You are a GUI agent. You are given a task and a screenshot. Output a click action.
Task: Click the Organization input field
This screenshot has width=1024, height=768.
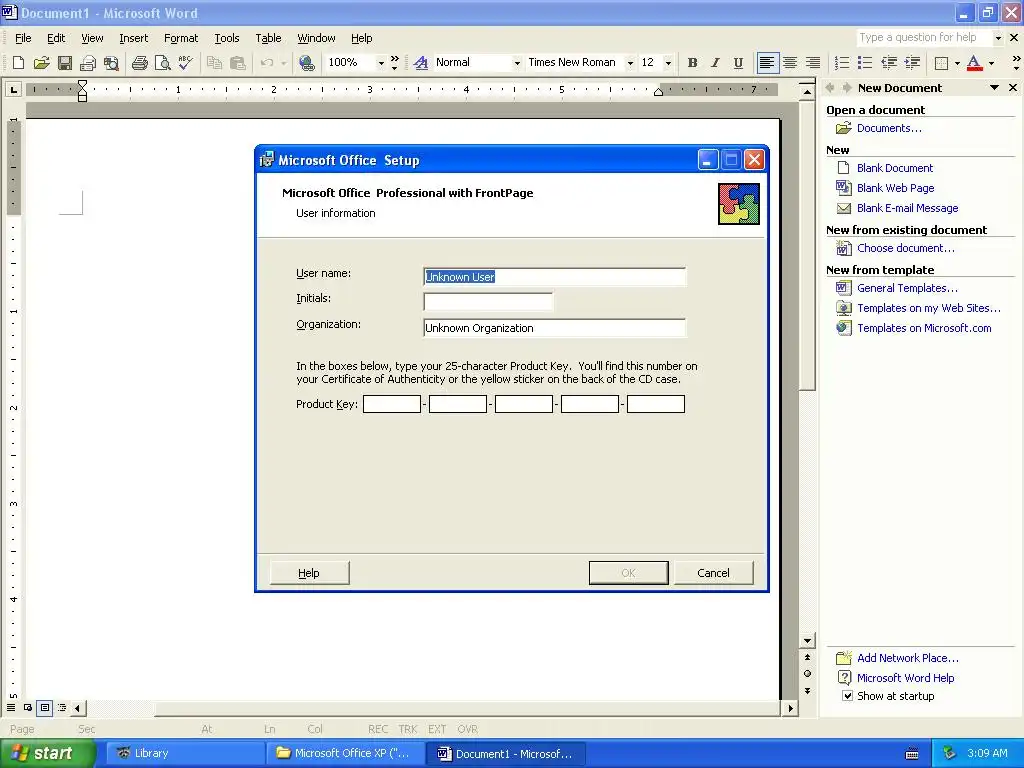tap(554, 328)
